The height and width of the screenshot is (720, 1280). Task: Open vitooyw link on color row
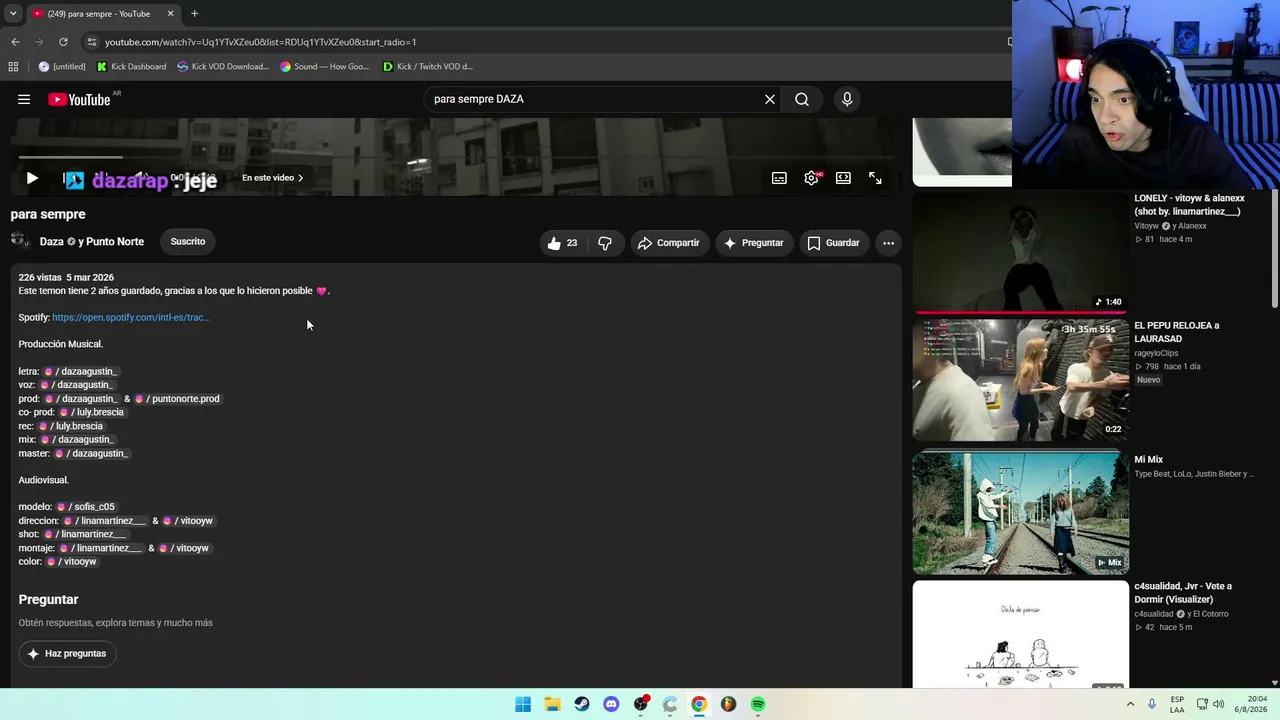pos(72,562)
